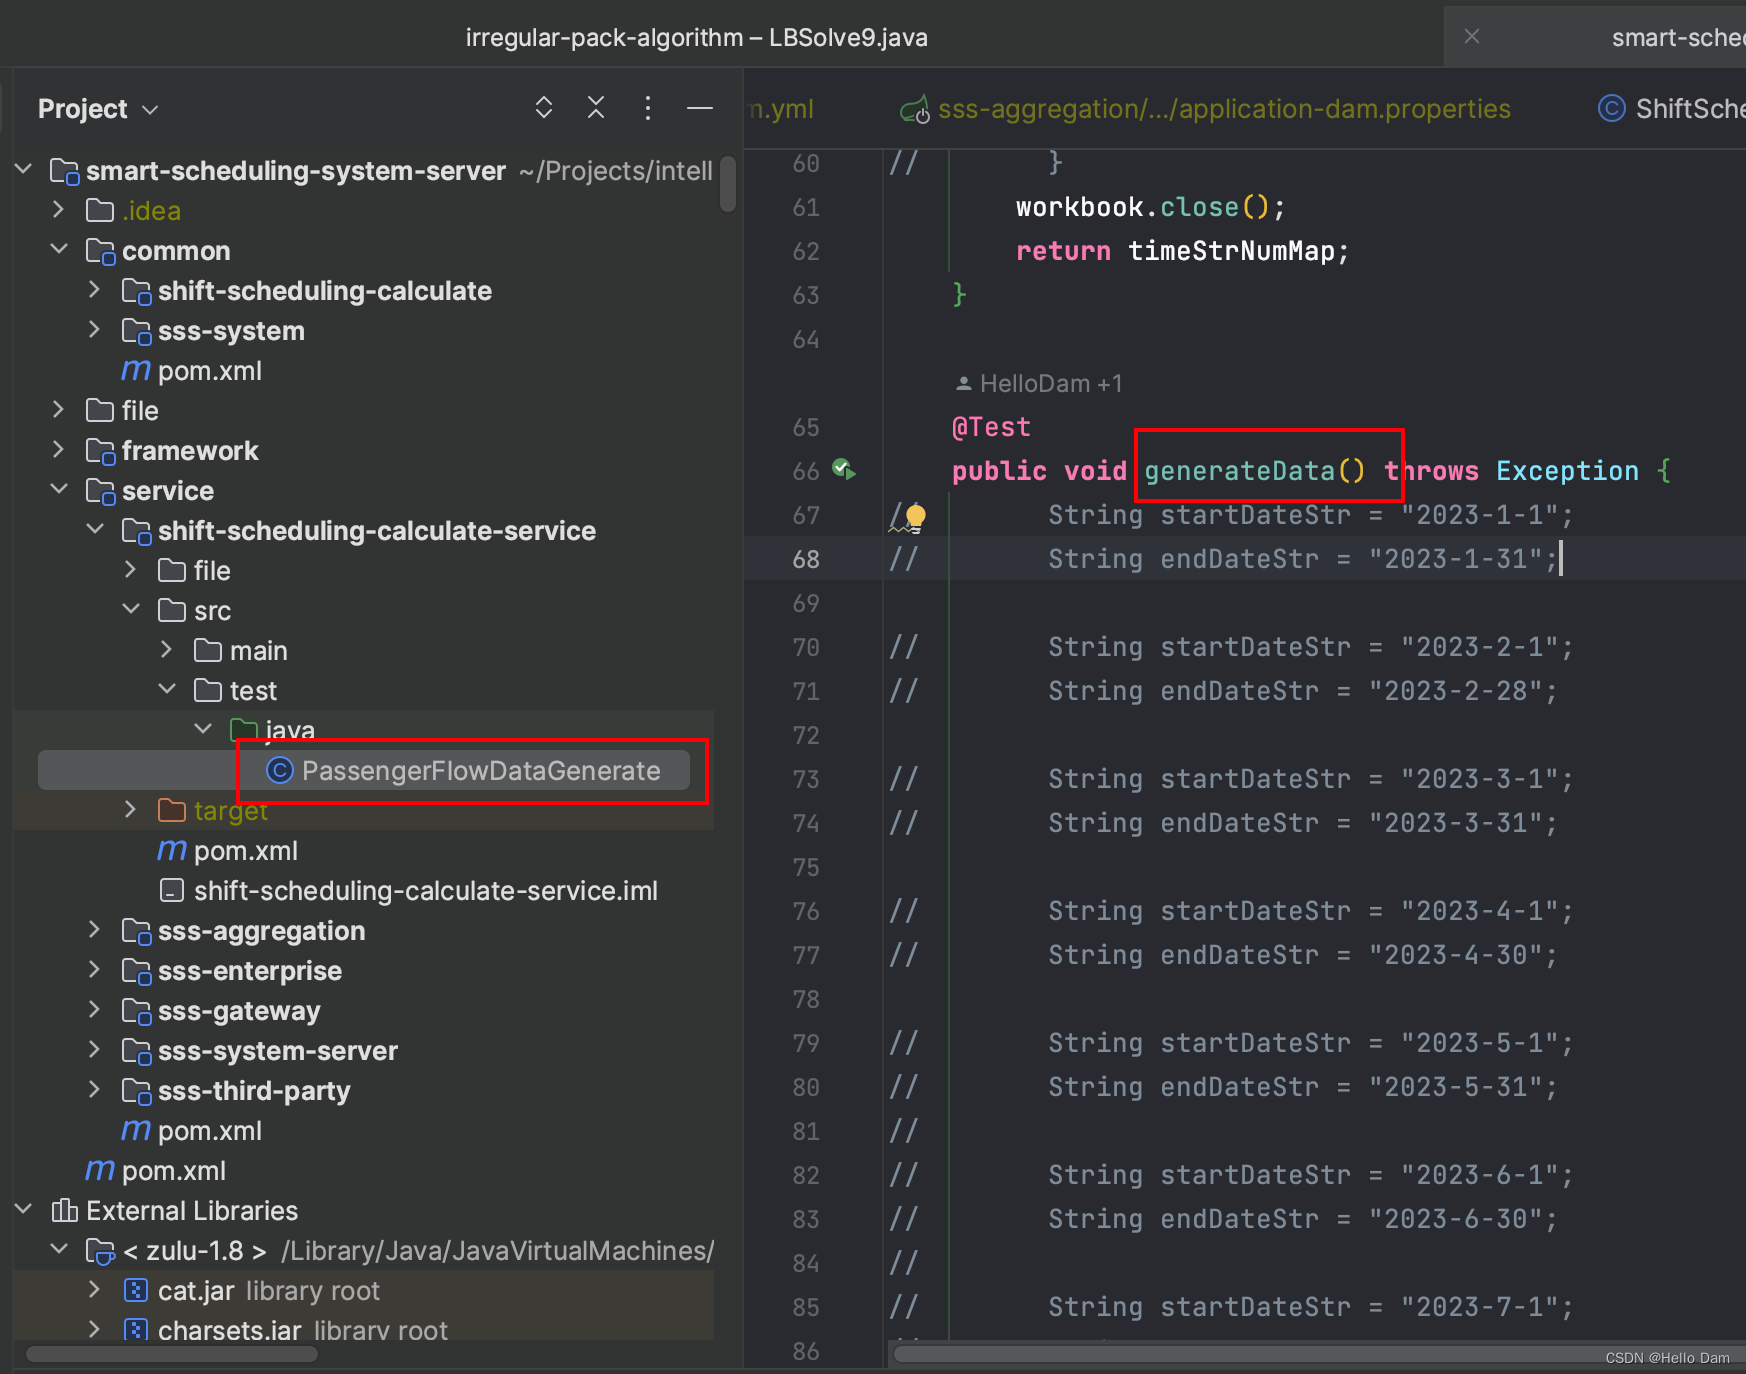
Task: Click the src folder icon
Action: (x=172, y=610)
